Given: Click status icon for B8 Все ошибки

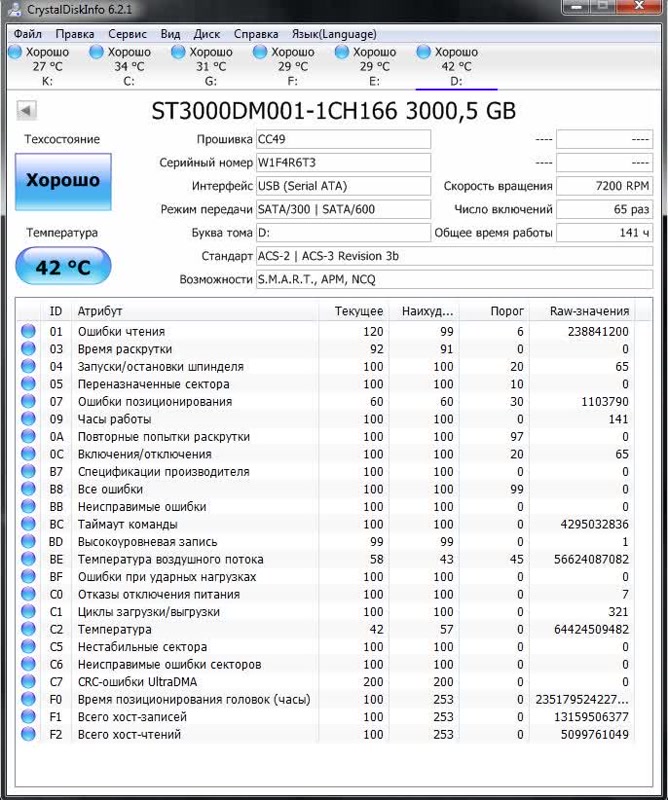Looking at the screenshot, I should click(29, 489).
